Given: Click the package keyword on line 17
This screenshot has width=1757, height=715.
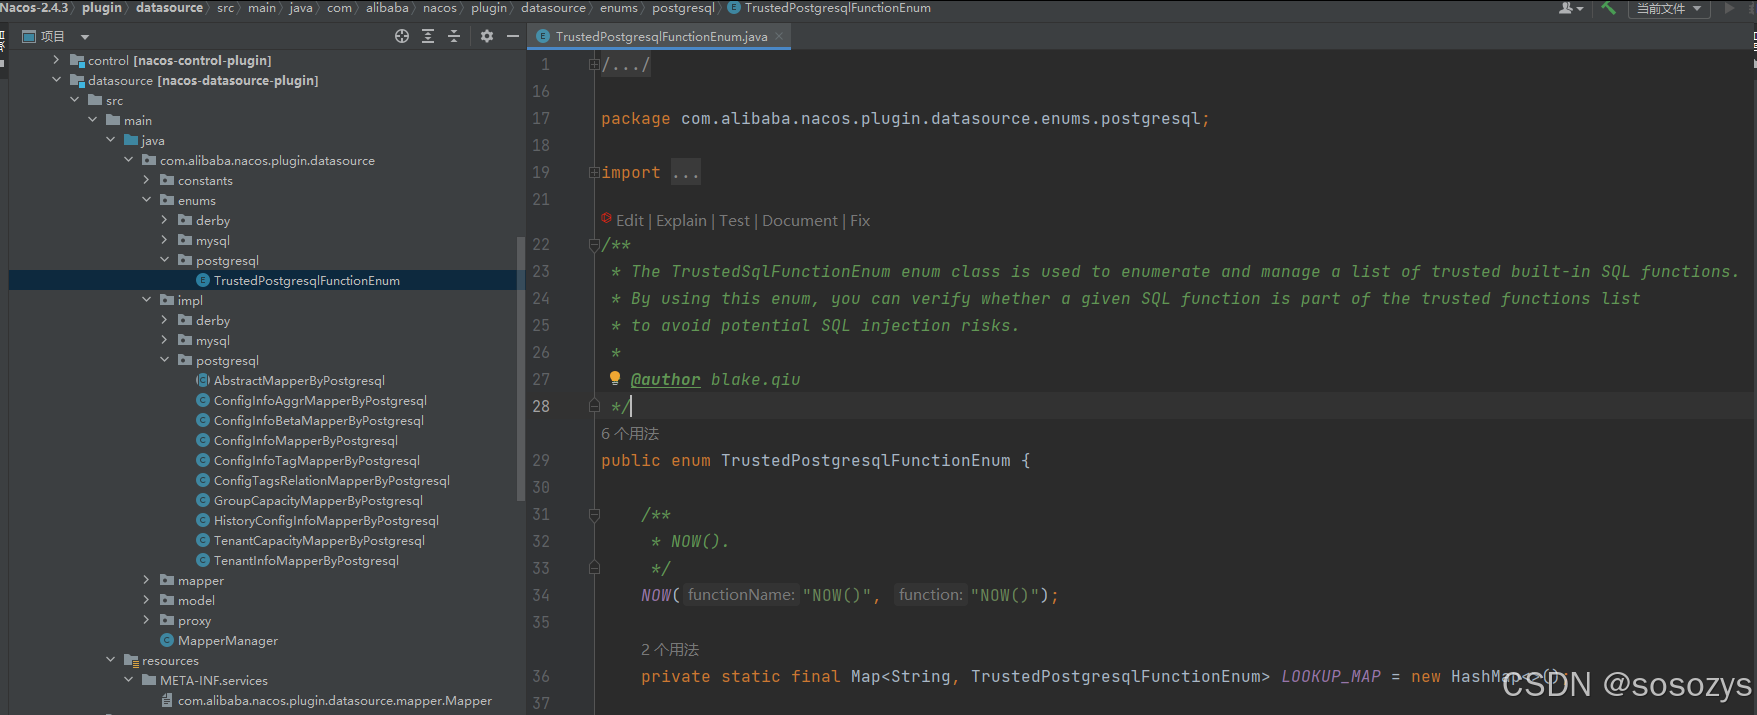Looking at the screenshot, I should click(x=635, y=118).
